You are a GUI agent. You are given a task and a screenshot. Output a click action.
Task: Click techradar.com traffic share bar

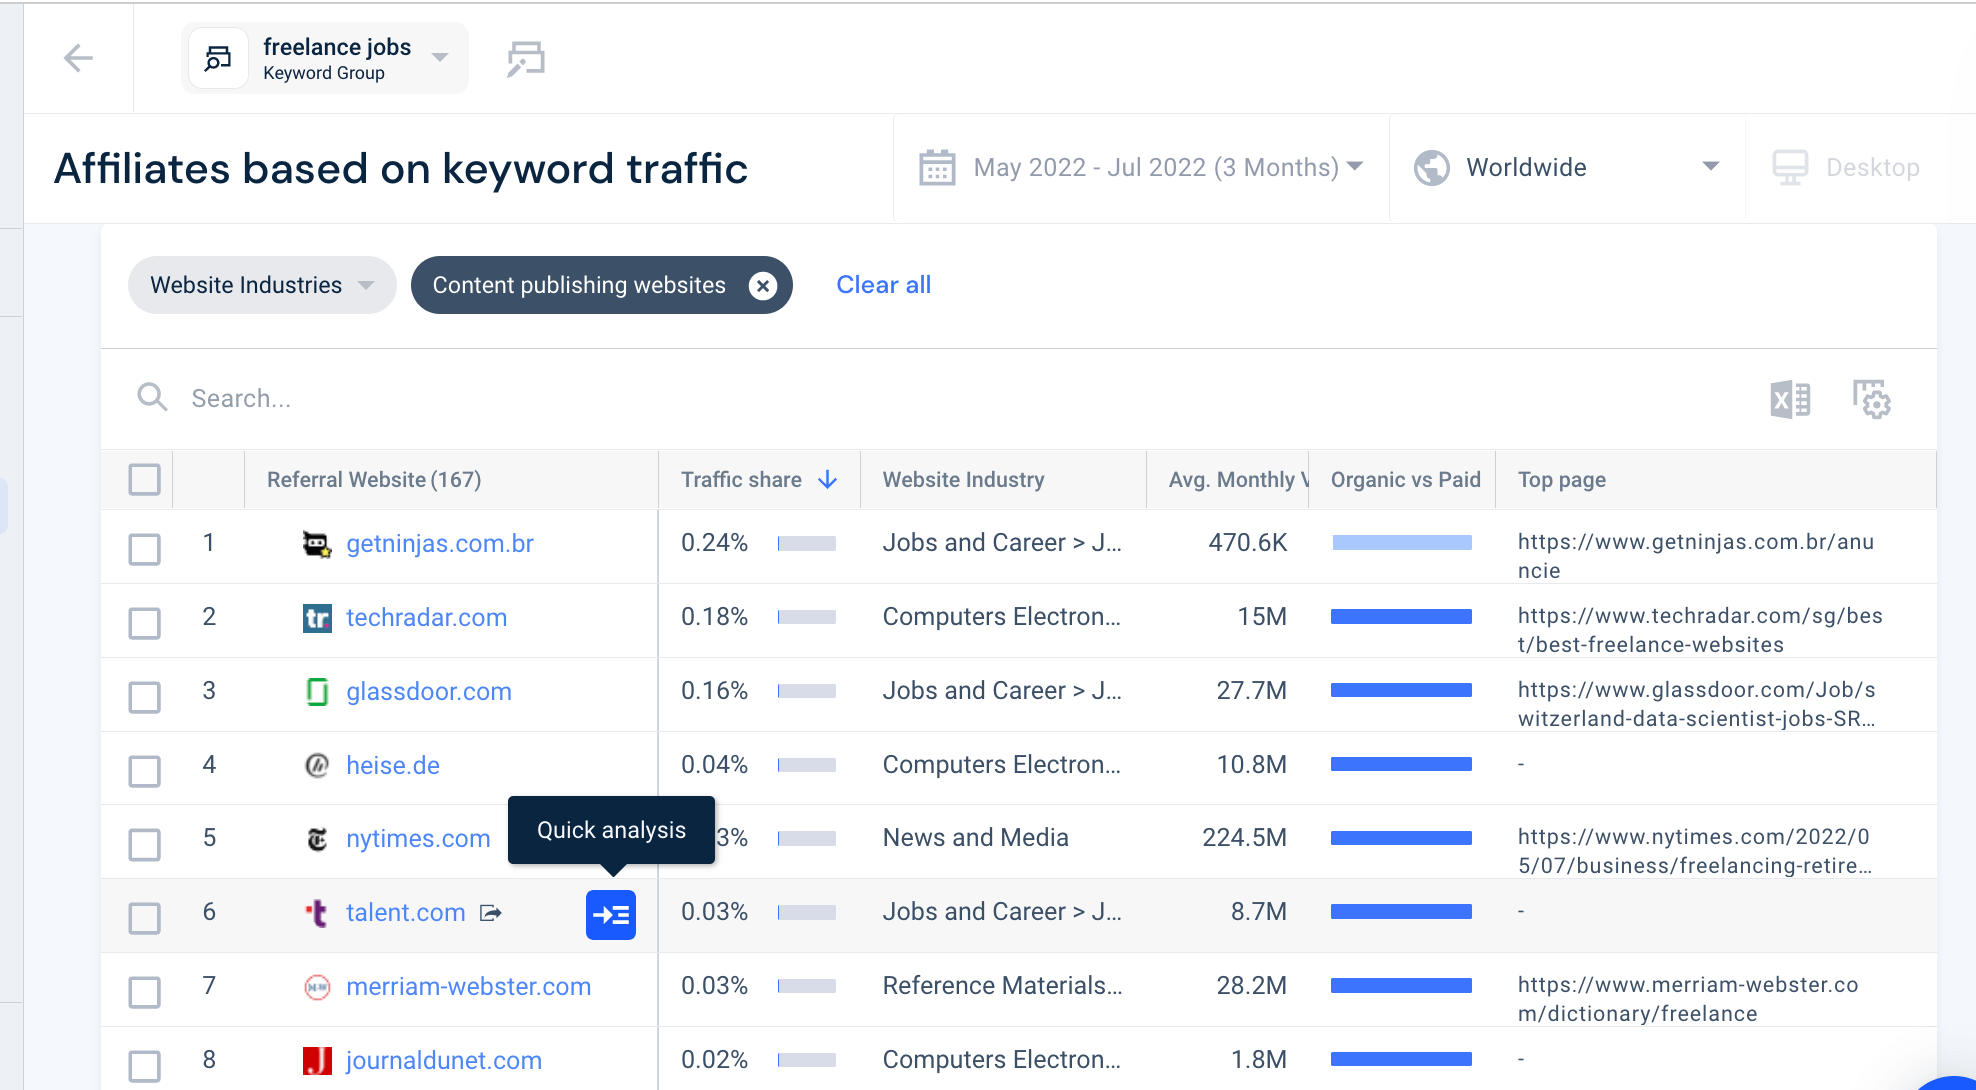pos(807,617)
